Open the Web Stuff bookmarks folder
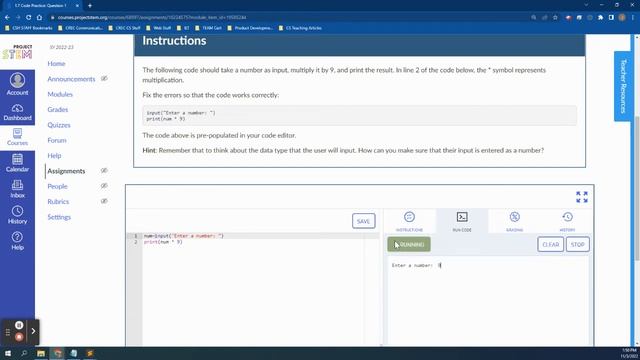This screenshot has width=640, height=360. pyautogui.click(x=158, y=28)
